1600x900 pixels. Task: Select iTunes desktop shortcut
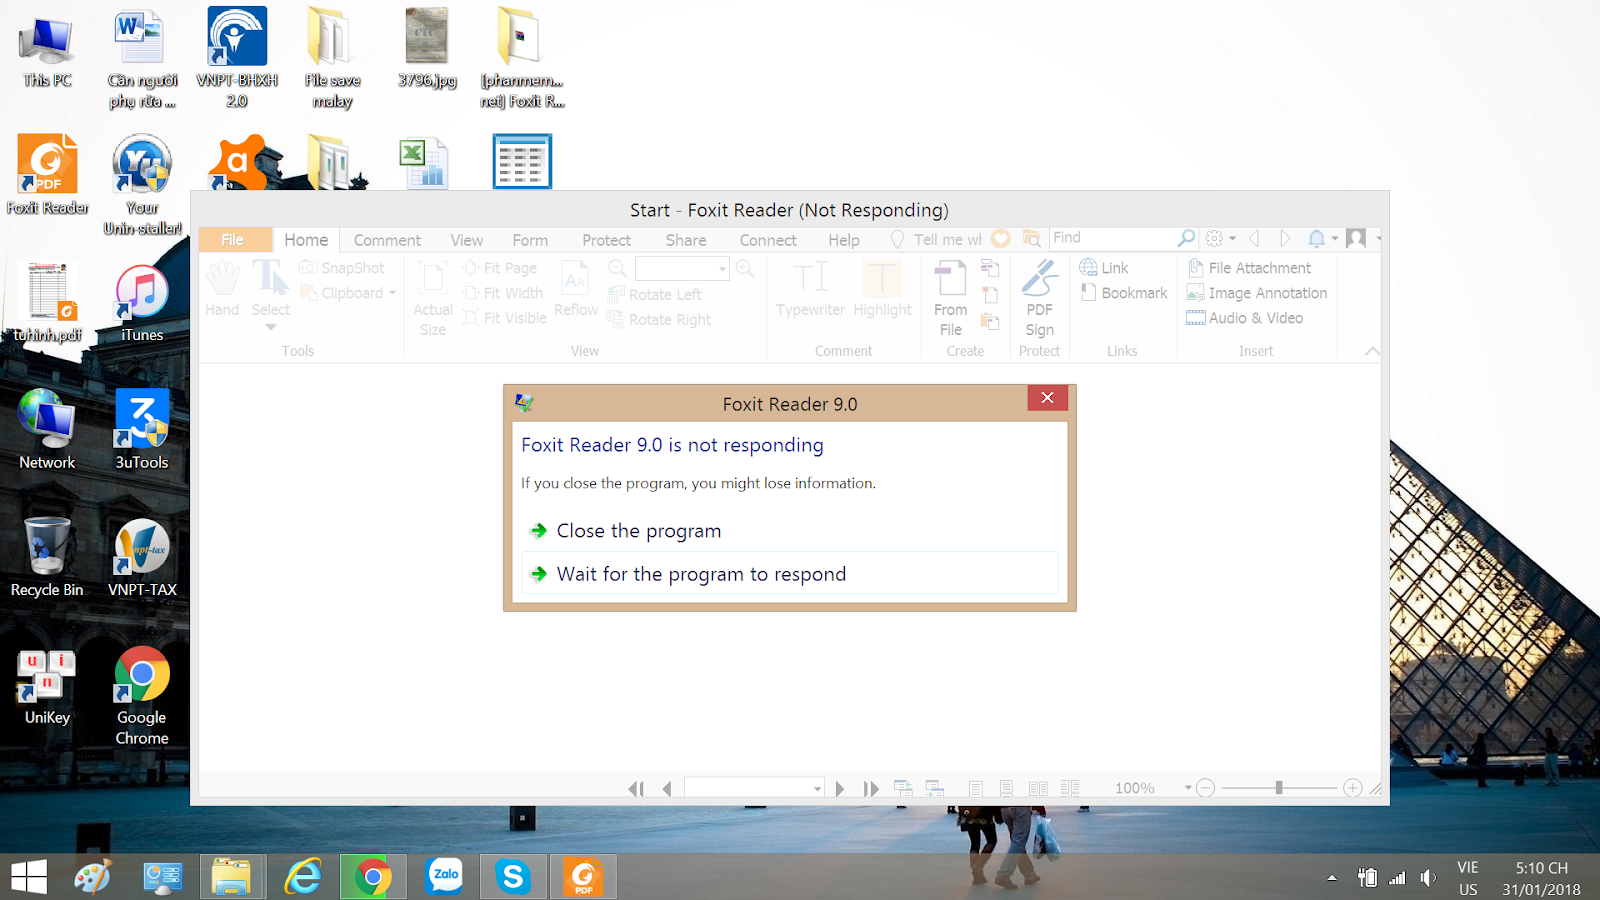click(142, 304)
